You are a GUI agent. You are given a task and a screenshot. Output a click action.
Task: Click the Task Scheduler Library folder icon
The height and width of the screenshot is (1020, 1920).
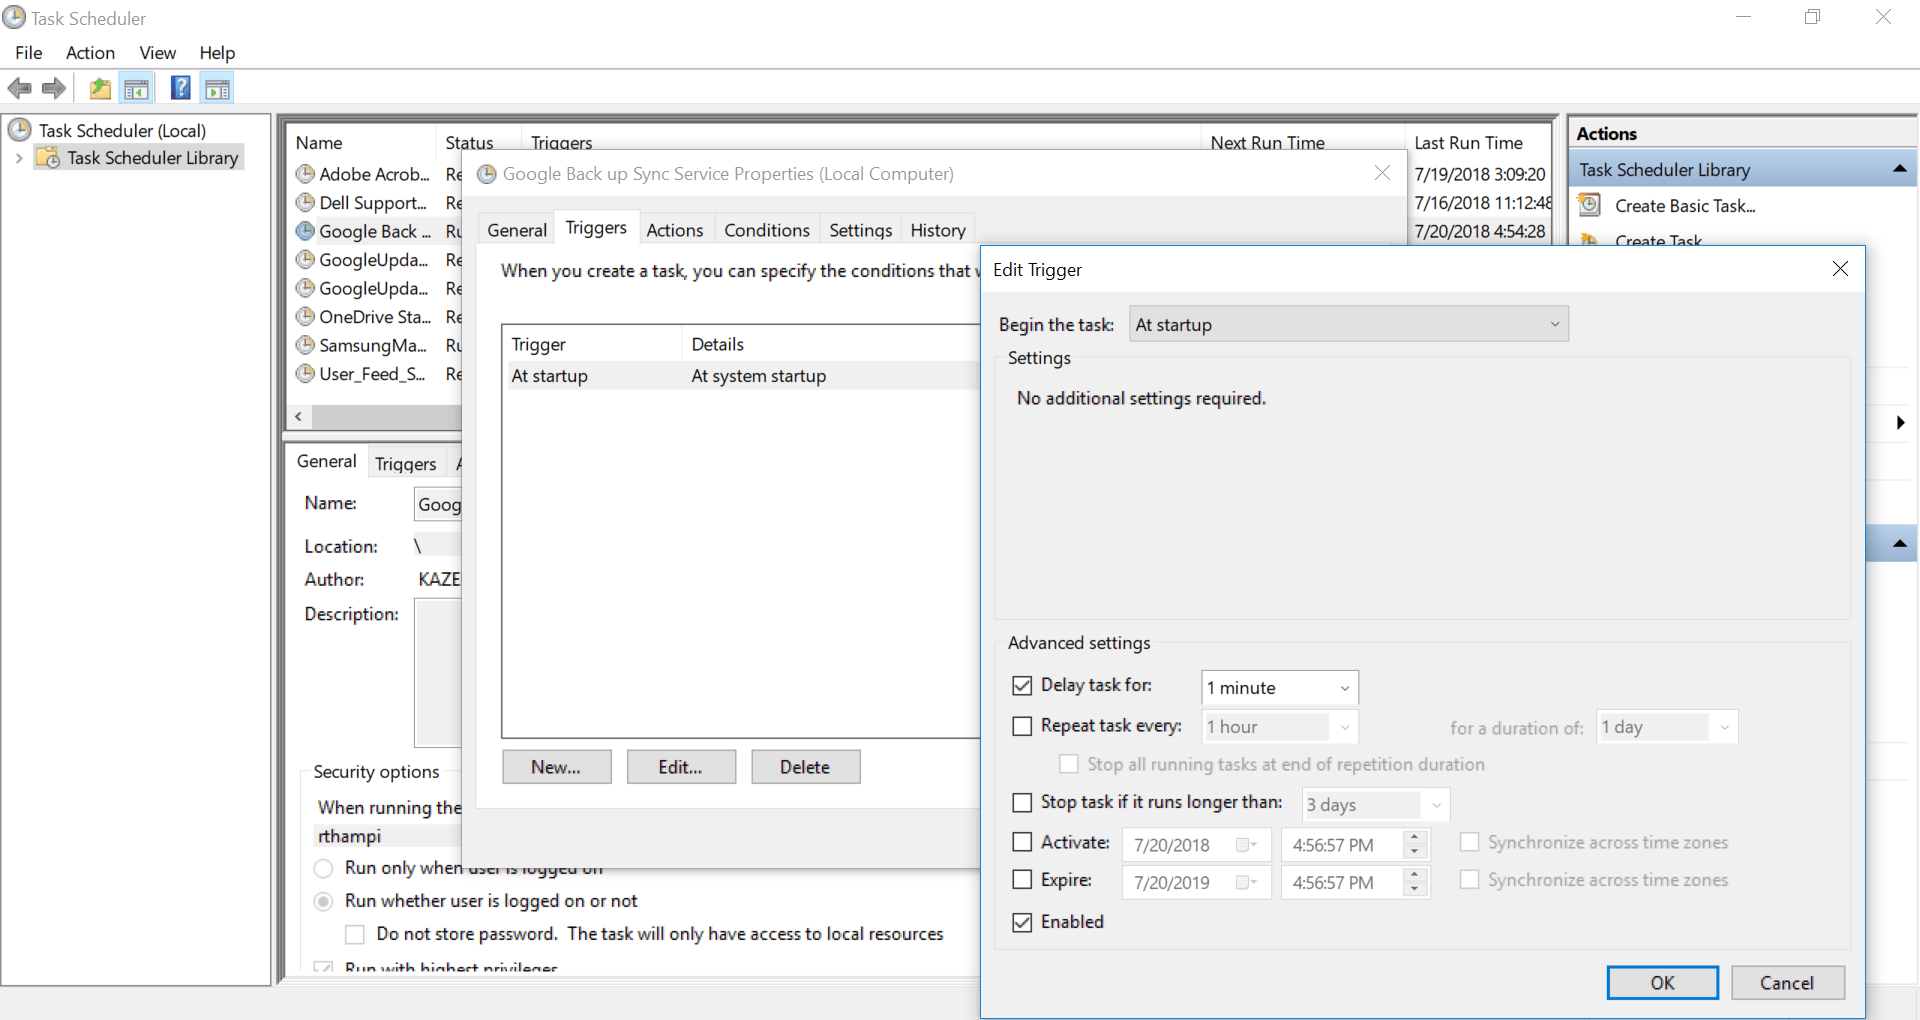(47, 158)
